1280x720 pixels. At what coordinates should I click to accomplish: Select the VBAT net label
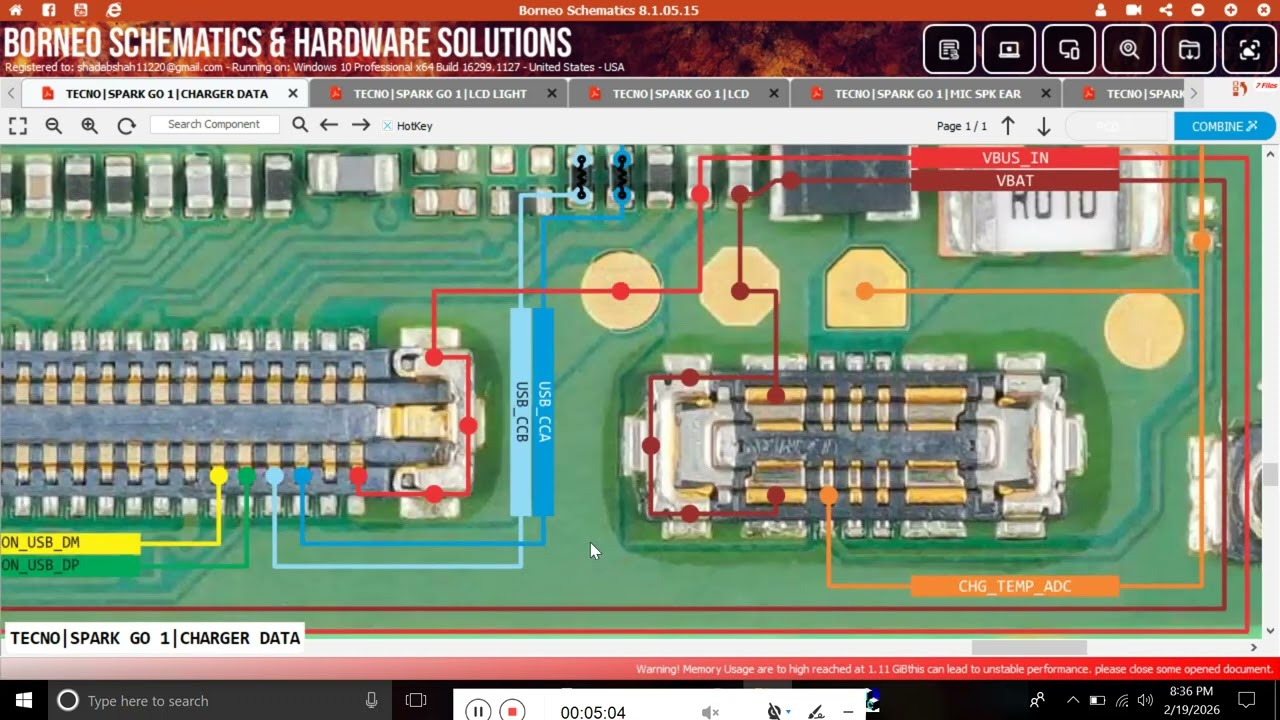click(x=1015, y=181)
